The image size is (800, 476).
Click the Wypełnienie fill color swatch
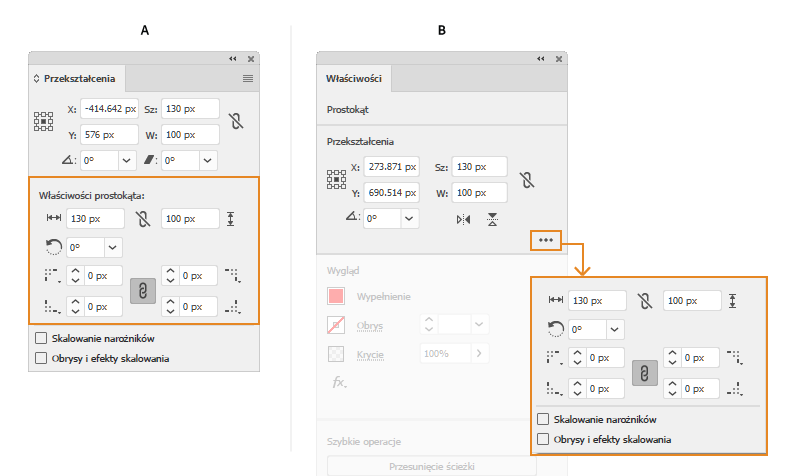point(337,297)
